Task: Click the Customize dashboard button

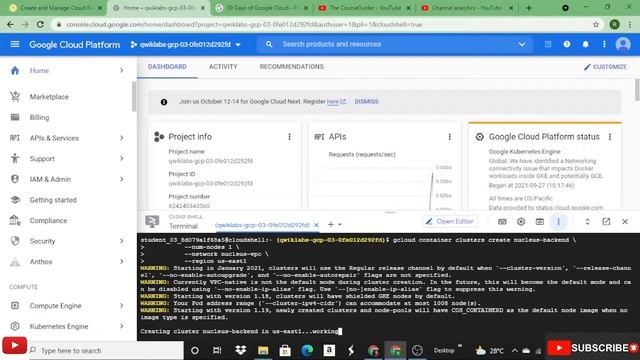Action: (605, 67)
